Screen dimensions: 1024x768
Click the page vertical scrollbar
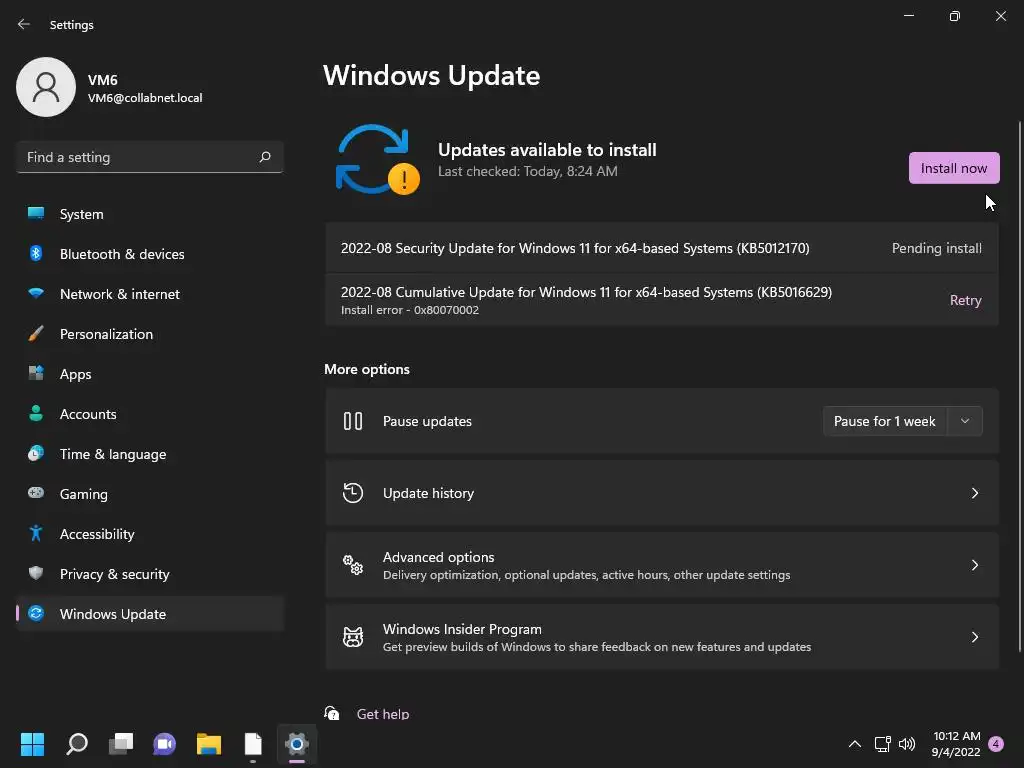(x=1019, y=385)
